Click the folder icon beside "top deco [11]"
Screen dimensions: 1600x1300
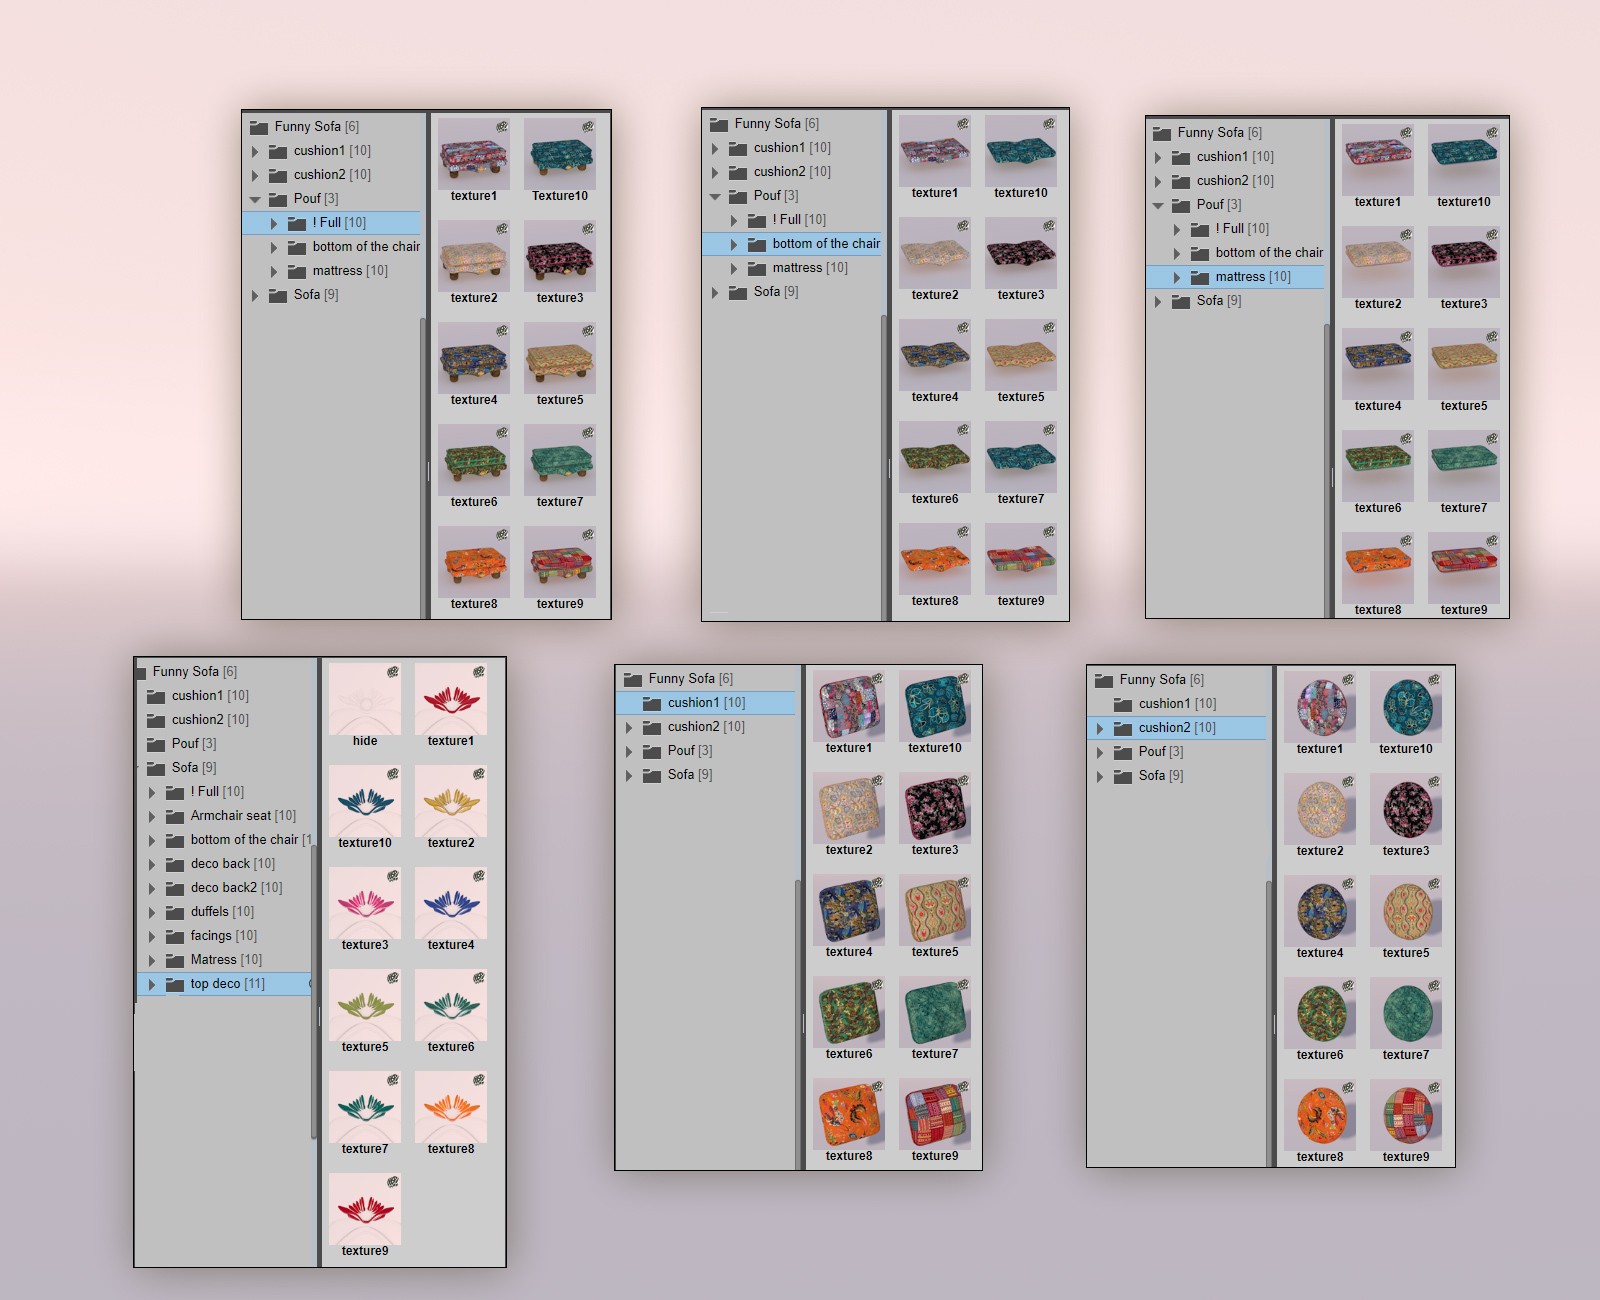[x=175, y=984]
